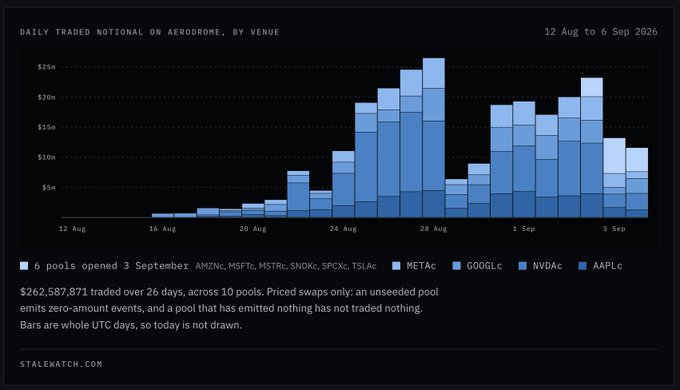This screenshot has height=390, width=680.
Task: Select the NVDAc legend label
Action: (547, 266)
